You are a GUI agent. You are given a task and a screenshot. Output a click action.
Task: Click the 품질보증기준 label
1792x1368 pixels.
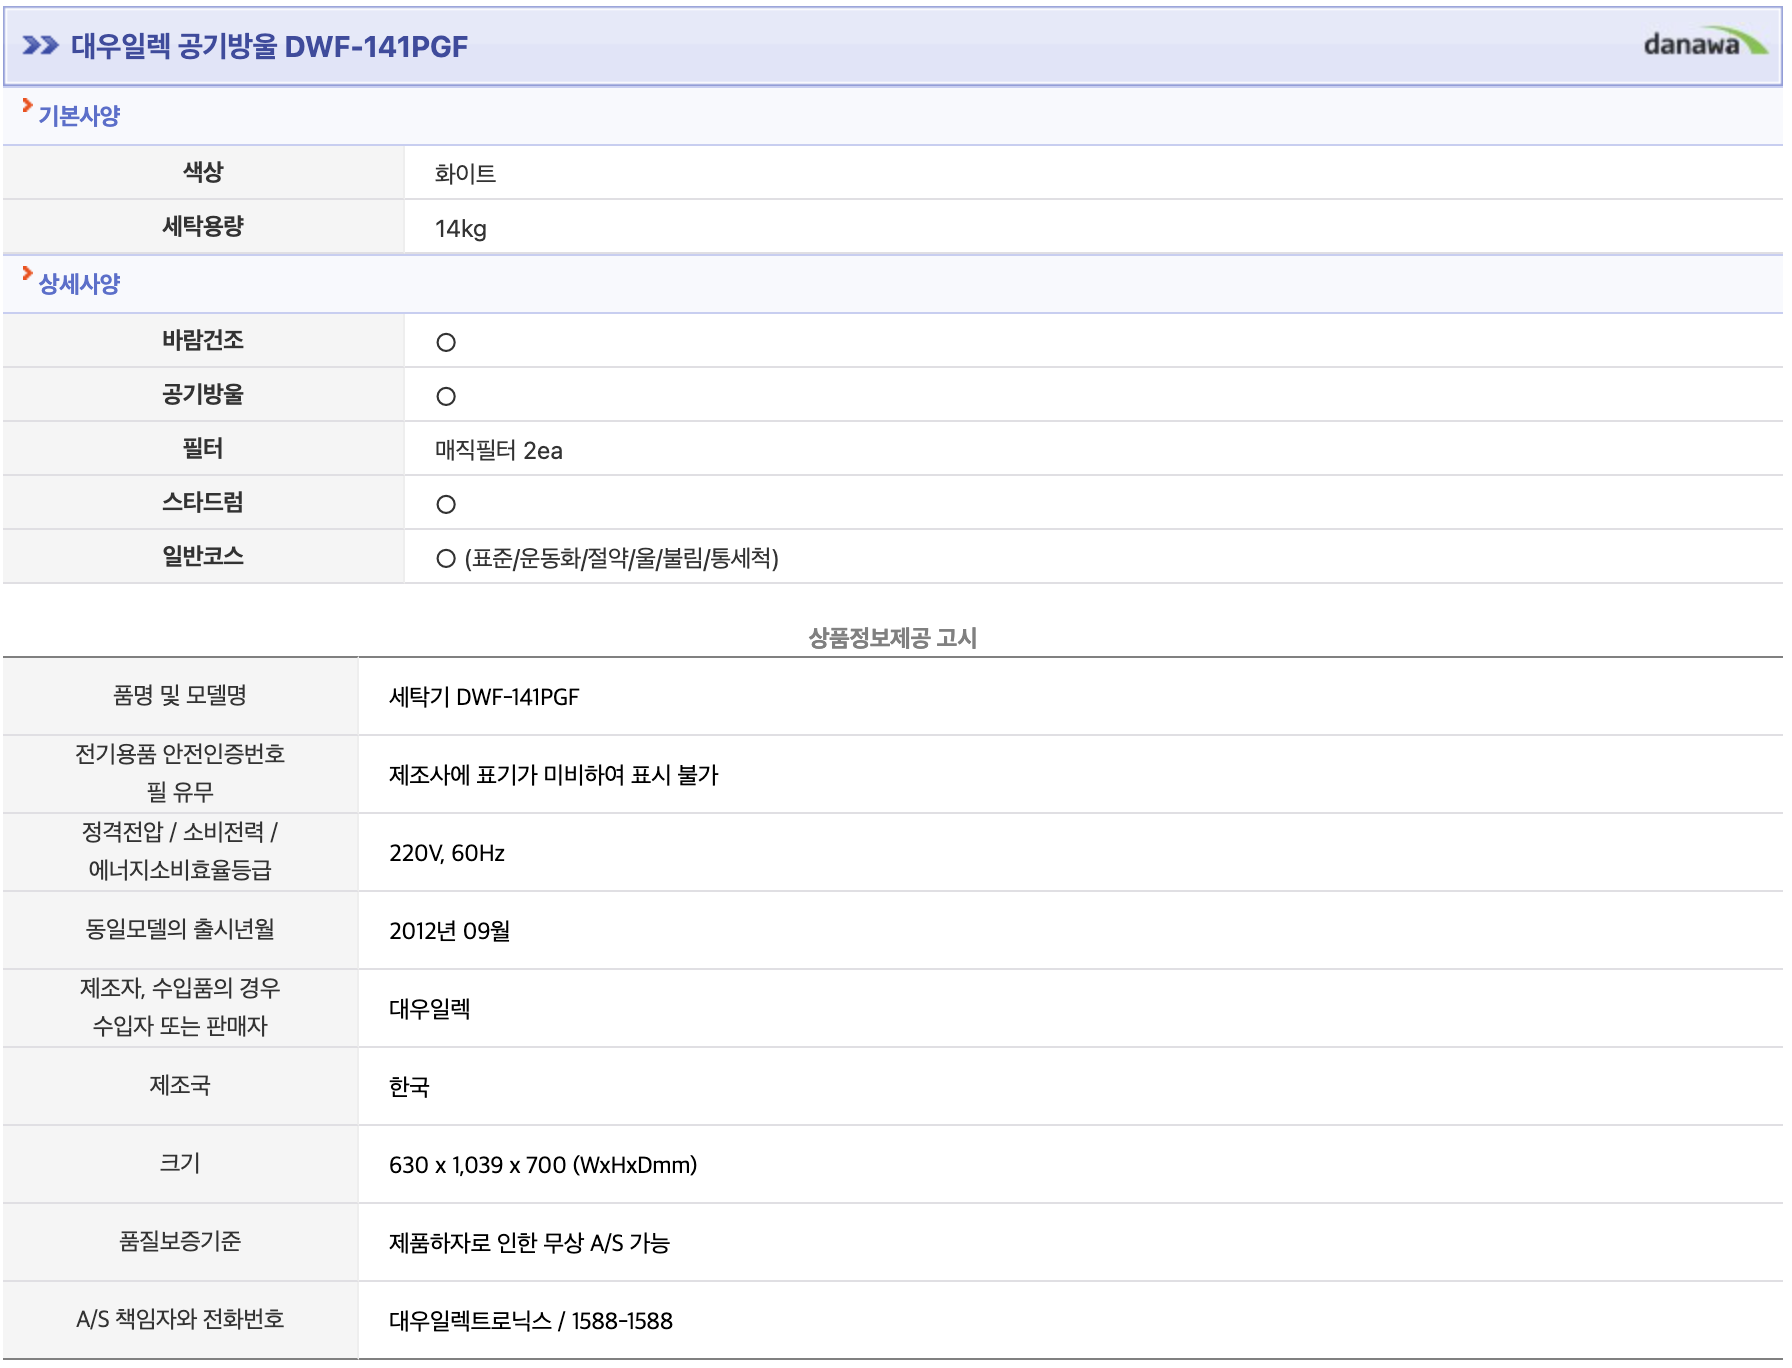point(180,1241)
